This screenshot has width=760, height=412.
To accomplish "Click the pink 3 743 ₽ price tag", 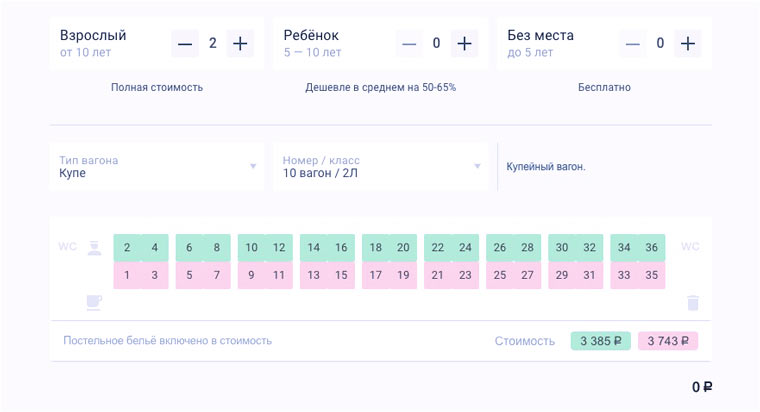I will coord(668,341).
